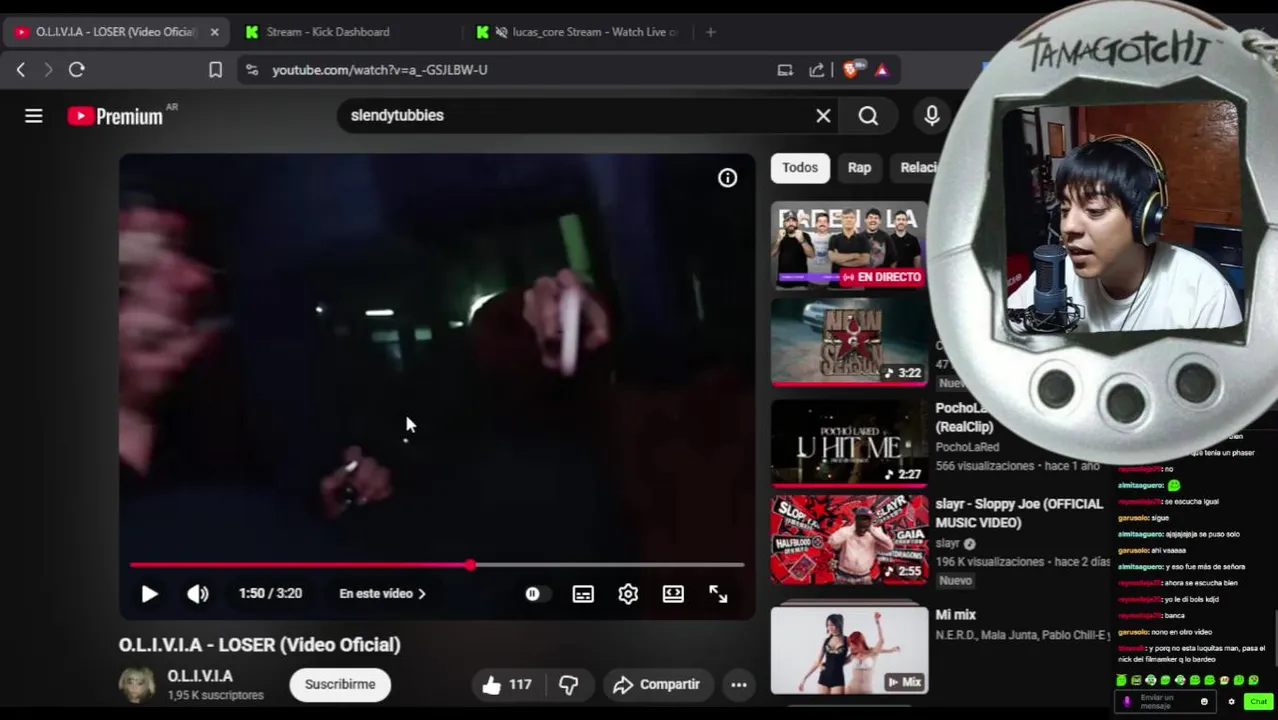Click 'Mi mix' playlist title
The width and height of the screenshot is (1278, 720).
click(956, 615)
